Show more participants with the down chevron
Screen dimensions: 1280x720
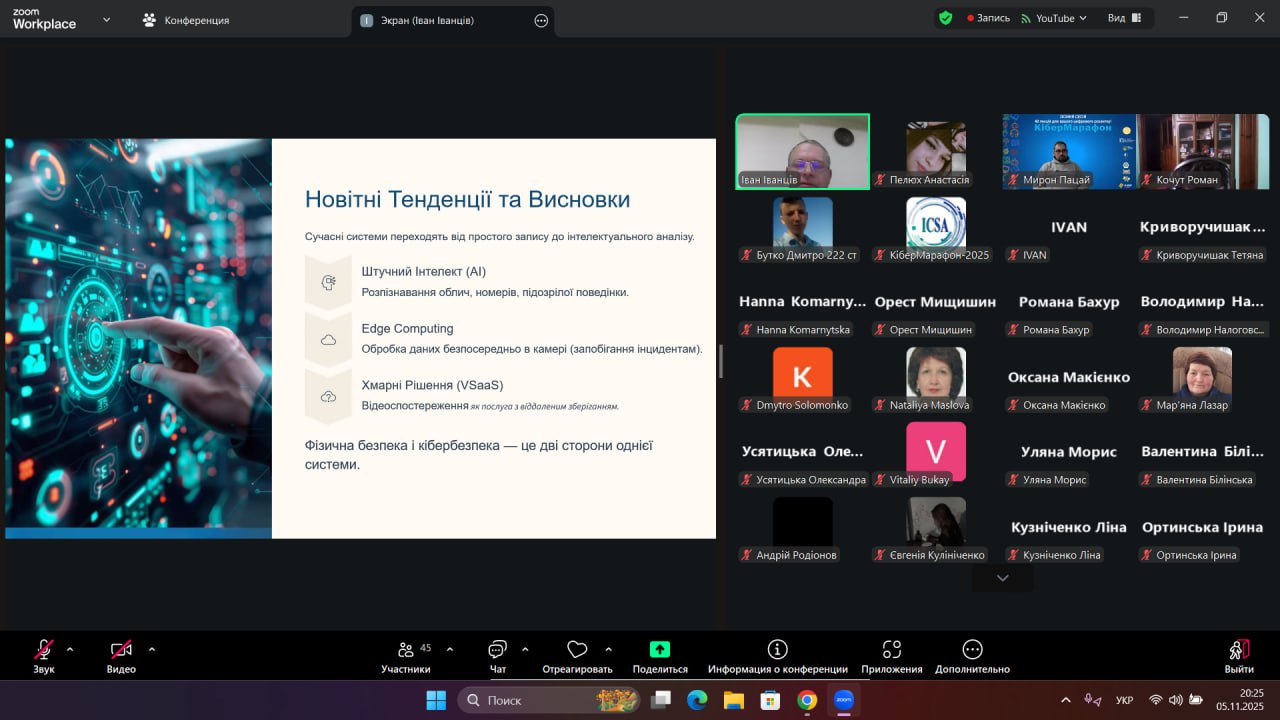pos(1002,578)
